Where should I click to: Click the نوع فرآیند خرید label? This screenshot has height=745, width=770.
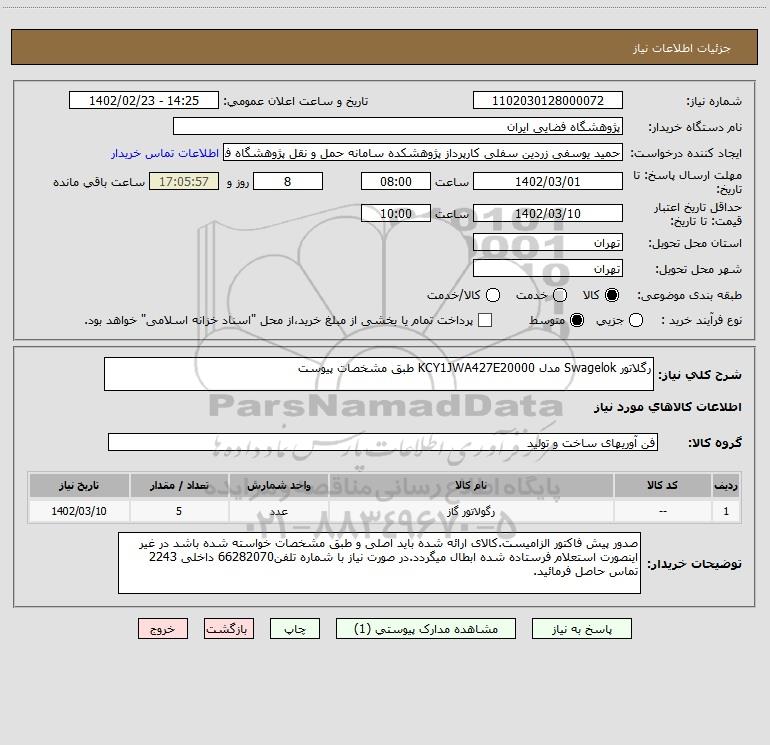(x=701, y=320)
